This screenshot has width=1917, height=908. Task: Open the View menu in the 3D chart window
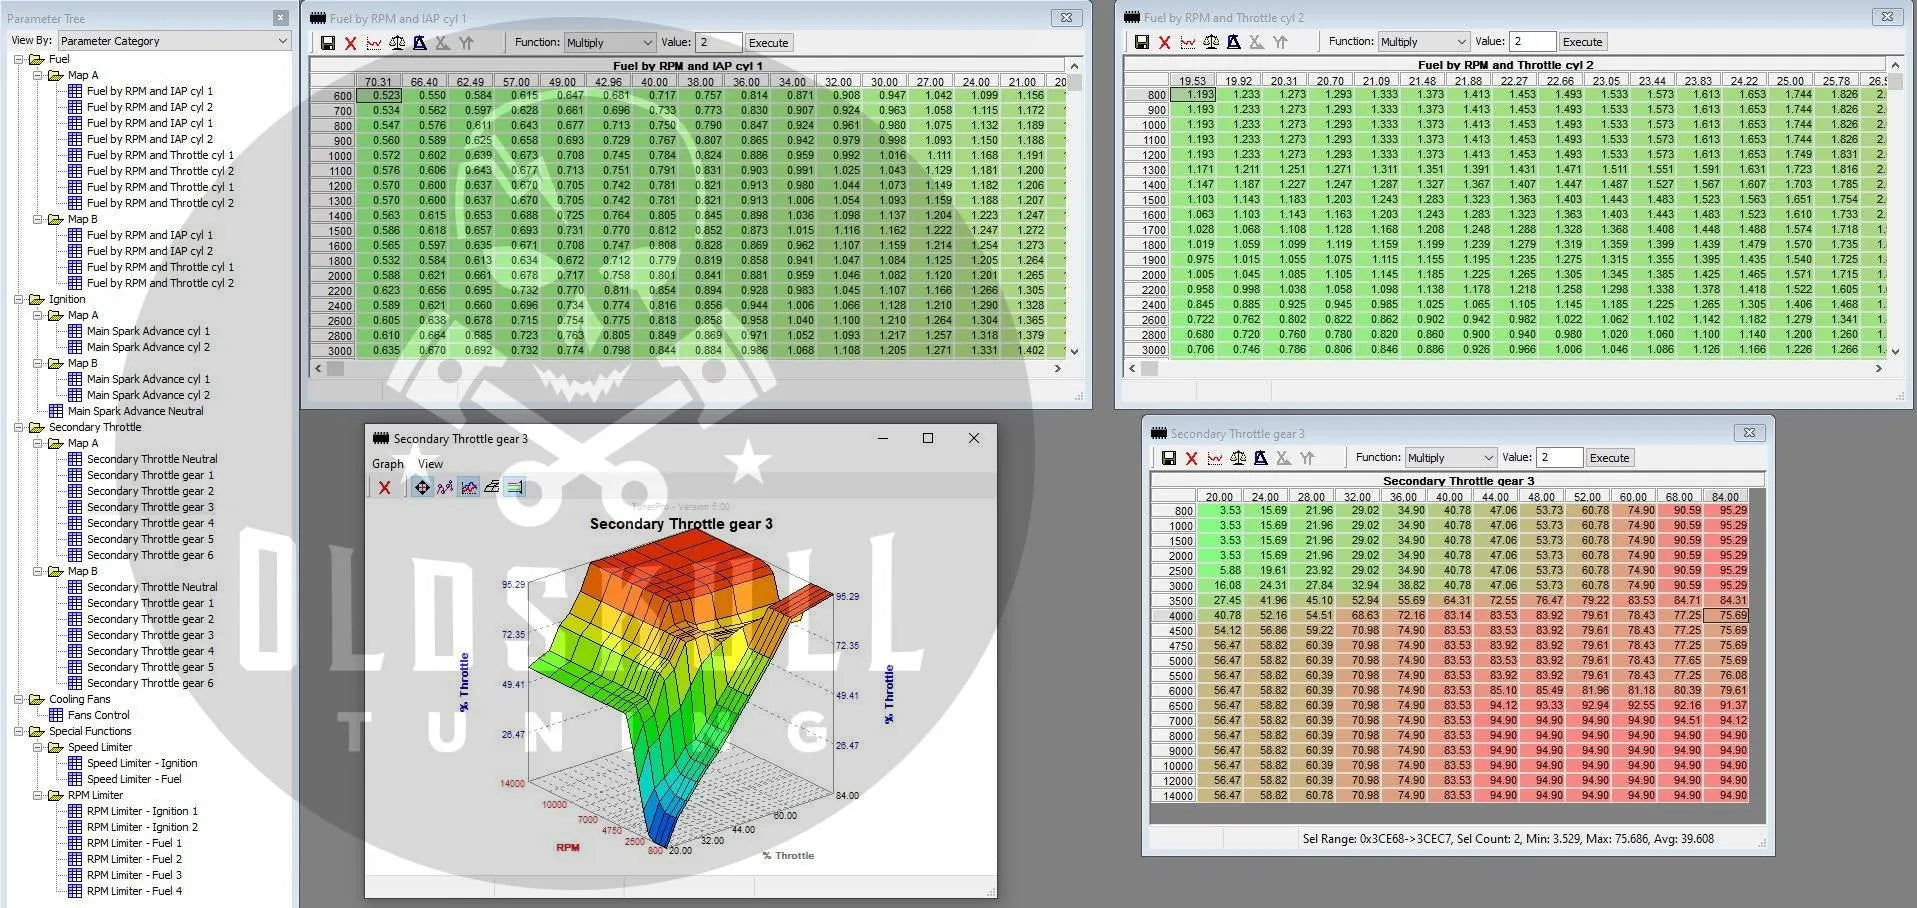point(430,464)
